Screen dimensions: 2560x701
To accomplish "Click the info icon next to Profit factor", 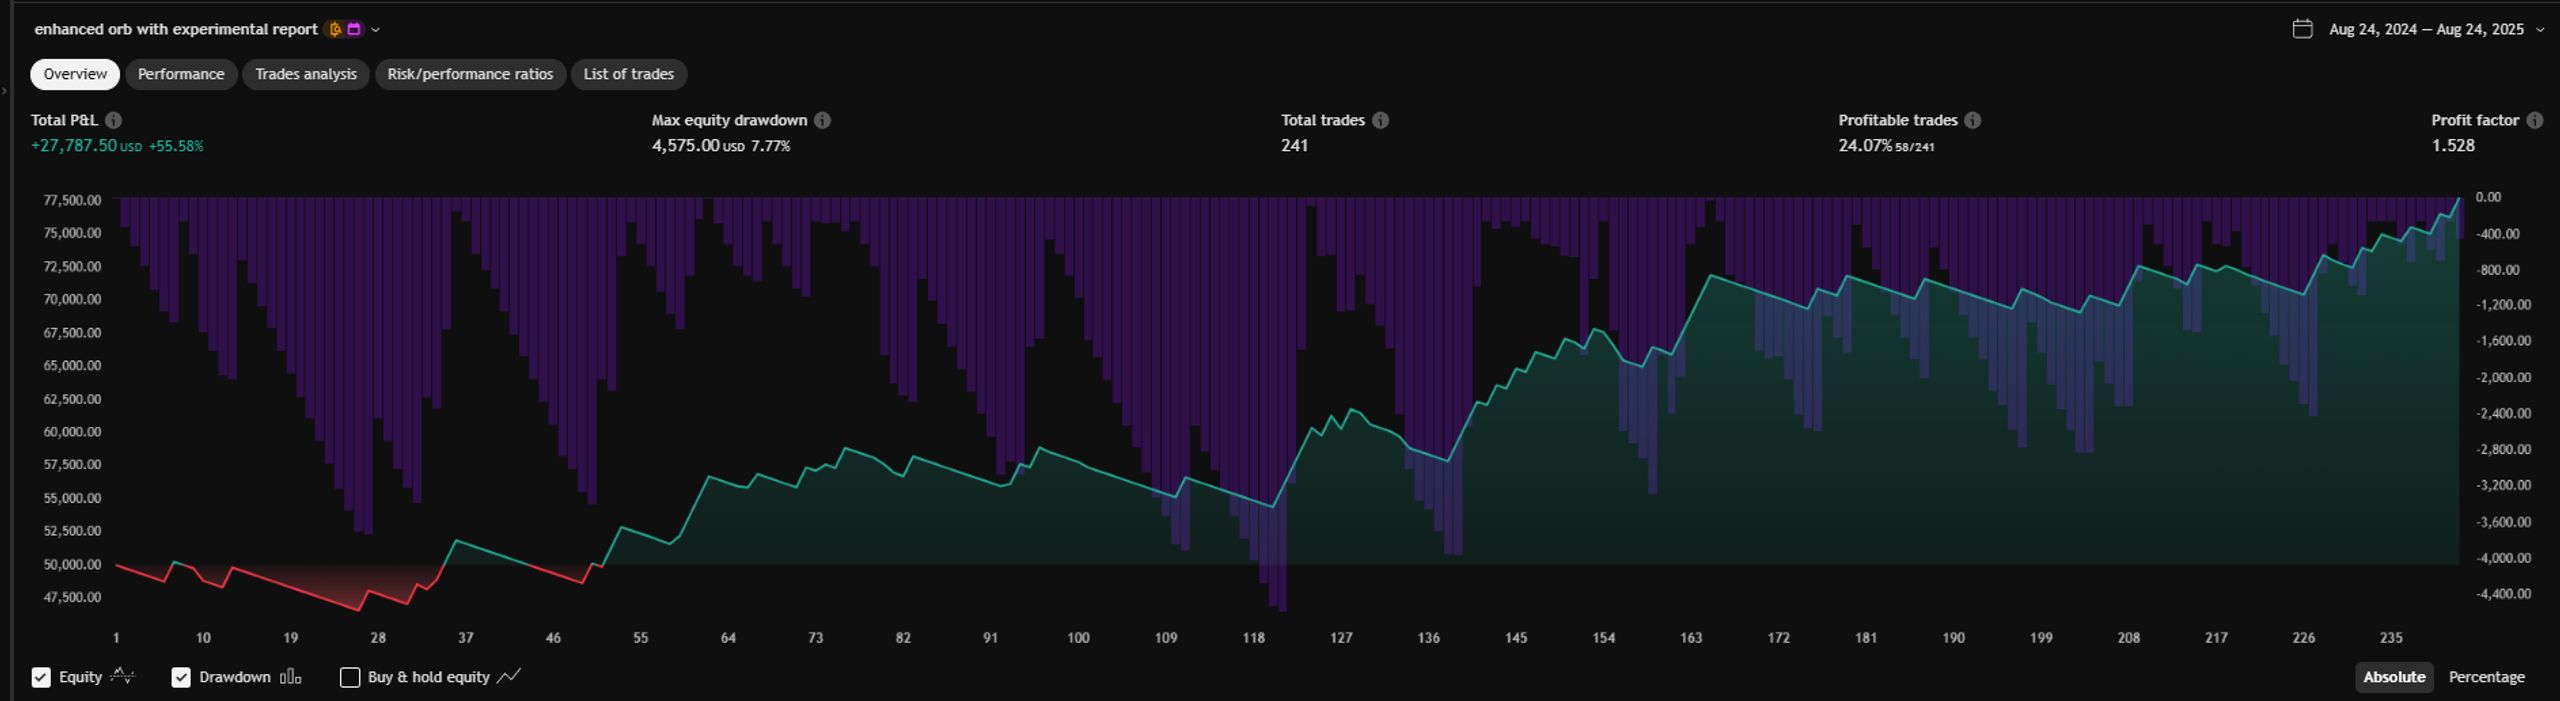I will (x=2534, y=120).
